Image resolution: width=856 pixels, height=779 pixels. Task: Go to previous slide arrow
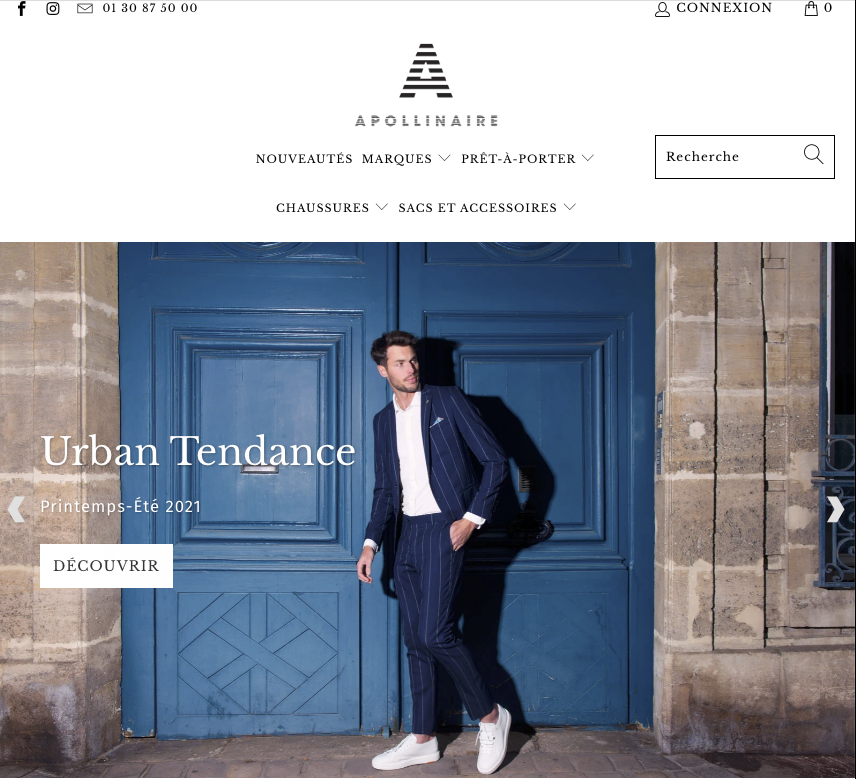tap(16, 509)
